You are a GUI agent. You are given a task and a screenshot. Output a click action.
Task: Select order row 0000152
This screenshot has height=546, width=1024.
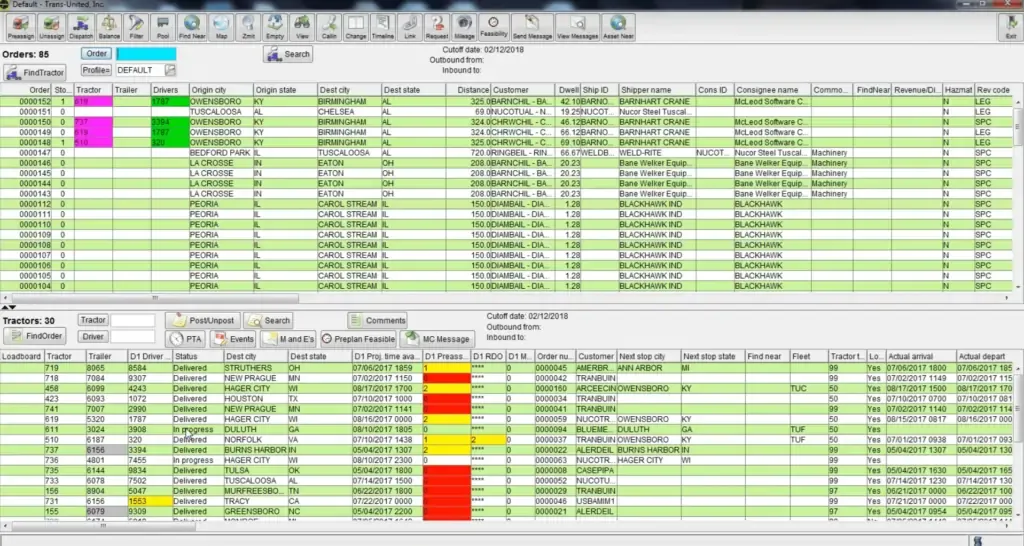point(506,101)
